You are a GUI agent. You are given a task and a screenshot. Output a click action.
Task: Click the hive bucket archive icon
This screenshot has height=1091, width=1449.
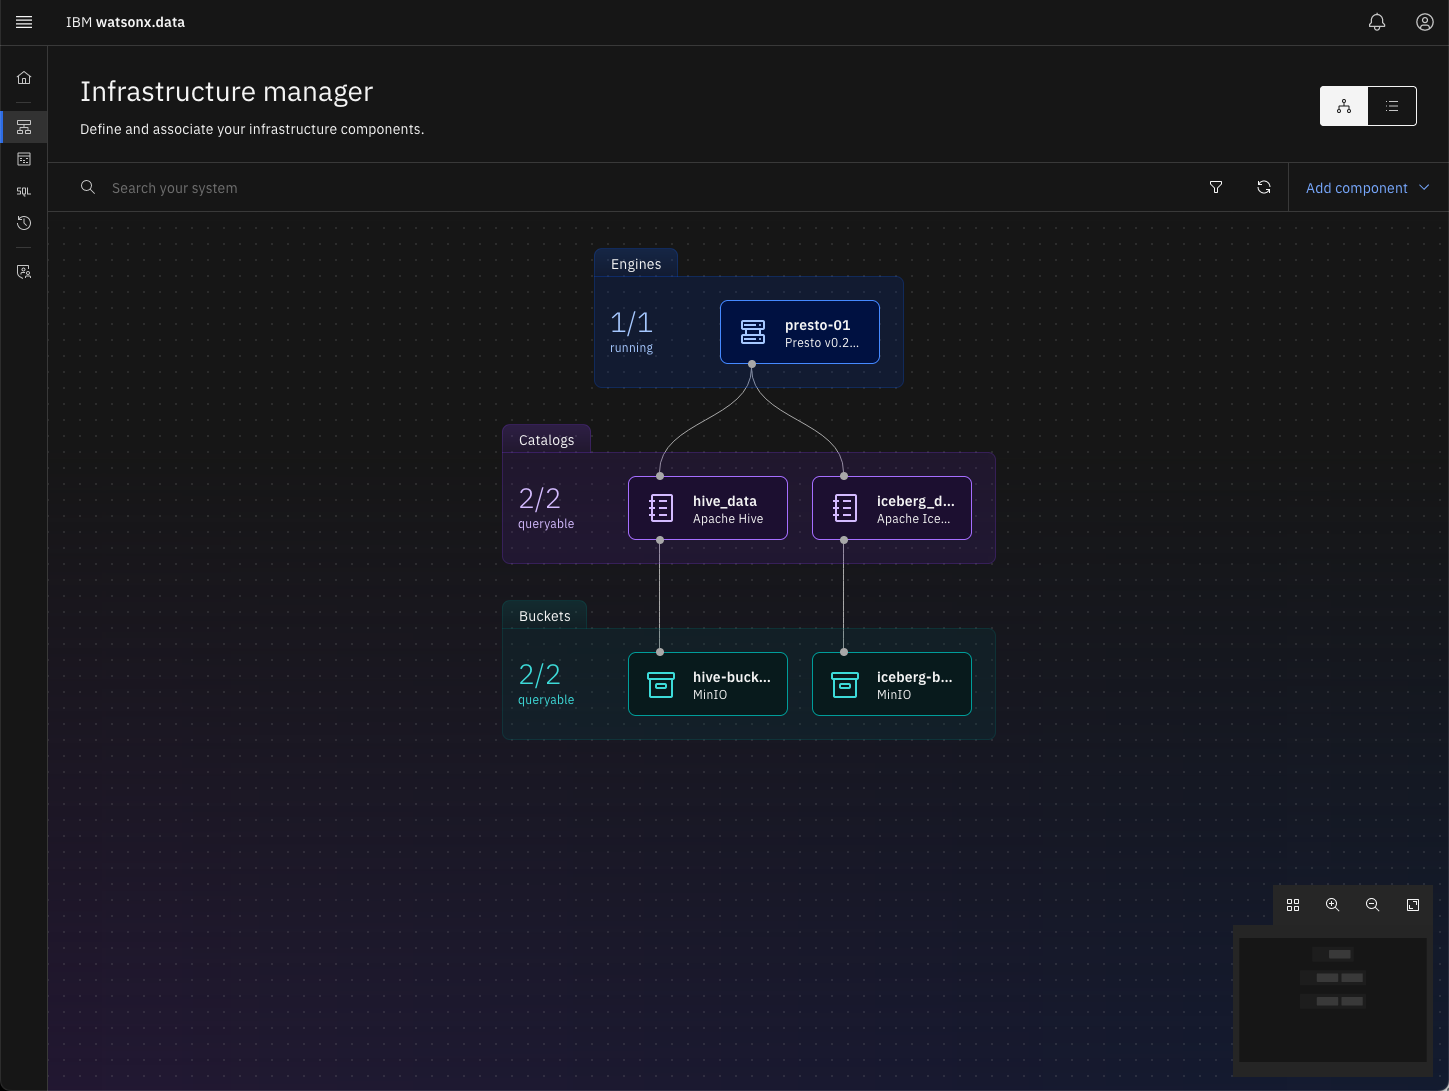point(661,684)
